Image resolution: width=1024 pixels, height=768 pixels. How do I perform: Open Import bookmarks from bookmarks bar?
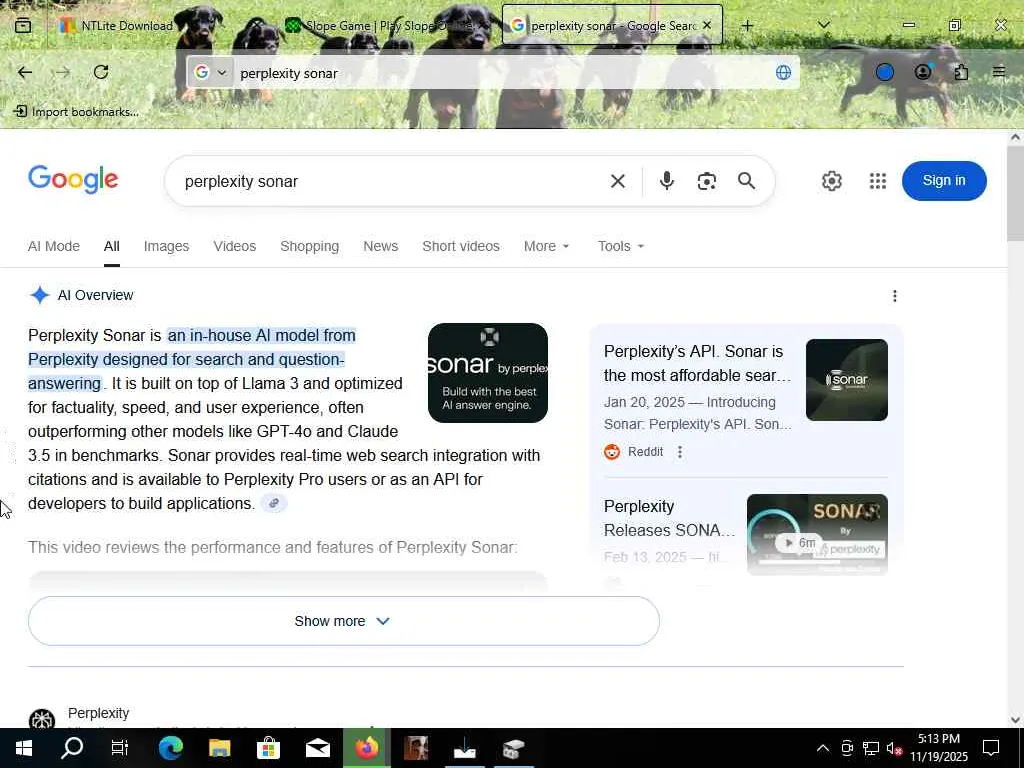pyautogui.click(x=76, y=112)
